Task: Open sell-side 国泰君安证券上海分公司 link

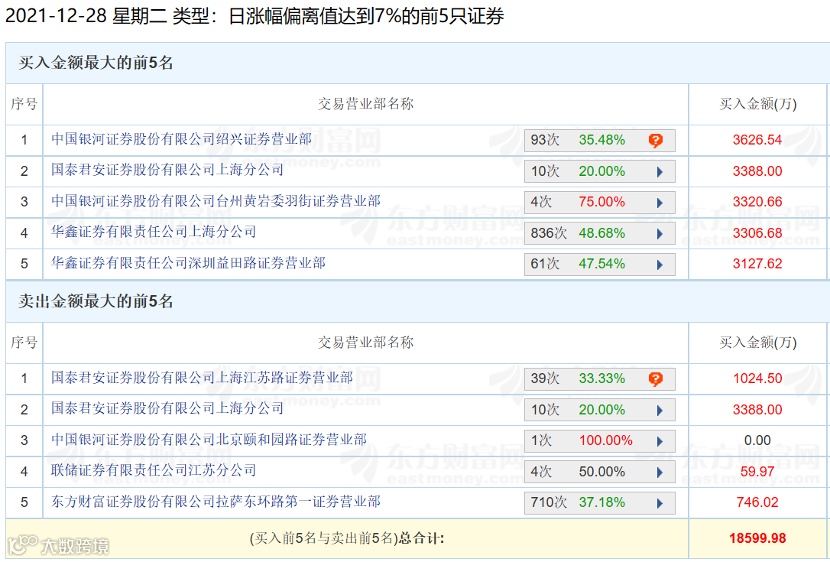Action: [x=167, y=408]
